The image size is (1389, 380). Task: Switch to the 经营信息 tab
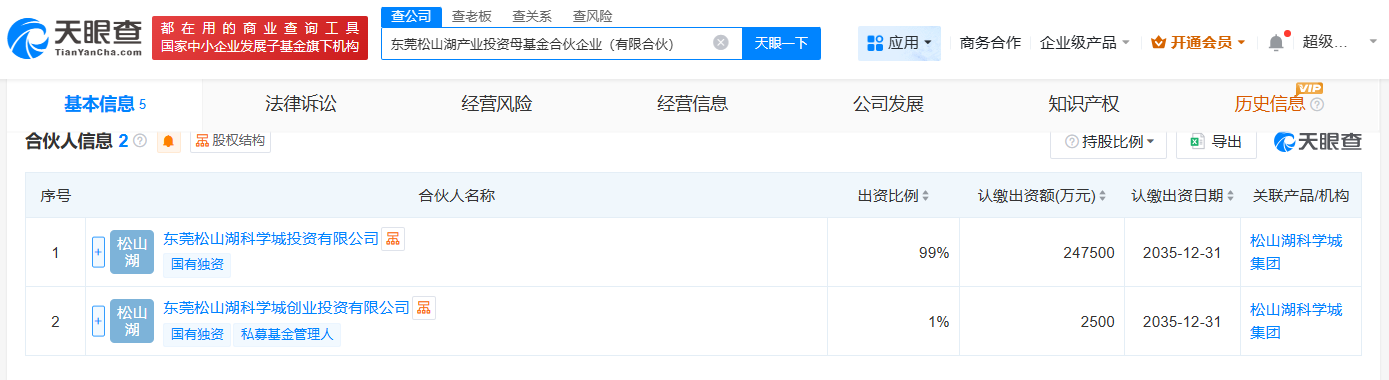(x=693, y=104)
